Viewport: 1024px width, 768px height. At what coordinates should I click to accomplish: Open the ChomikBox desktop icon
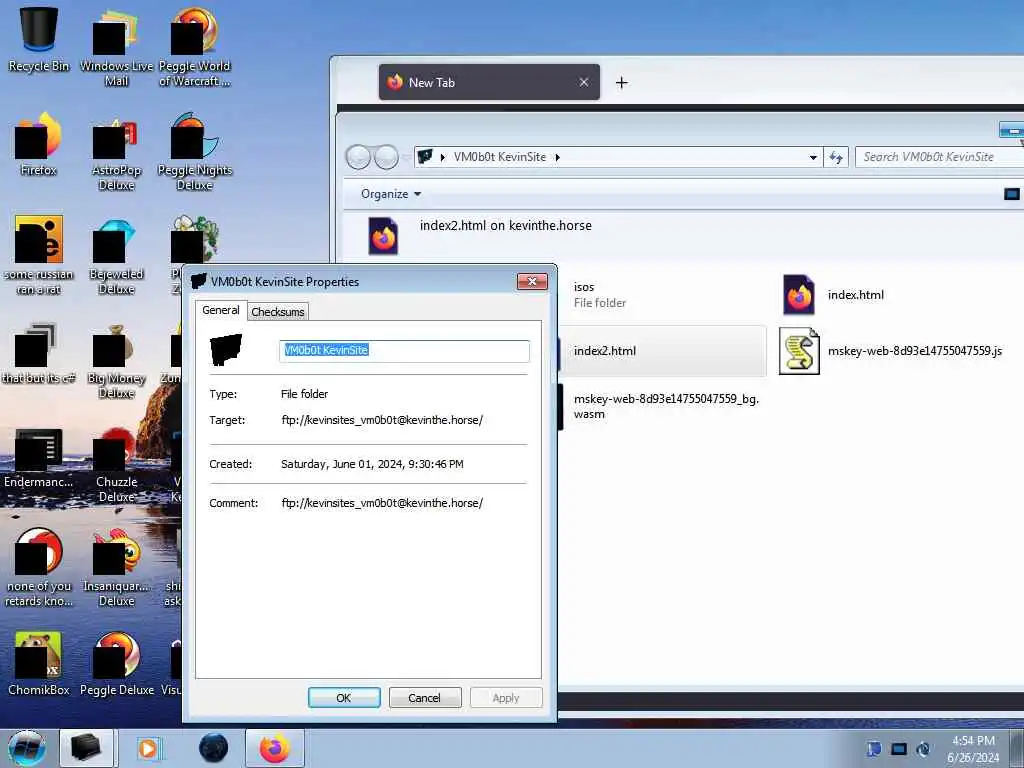39,664
